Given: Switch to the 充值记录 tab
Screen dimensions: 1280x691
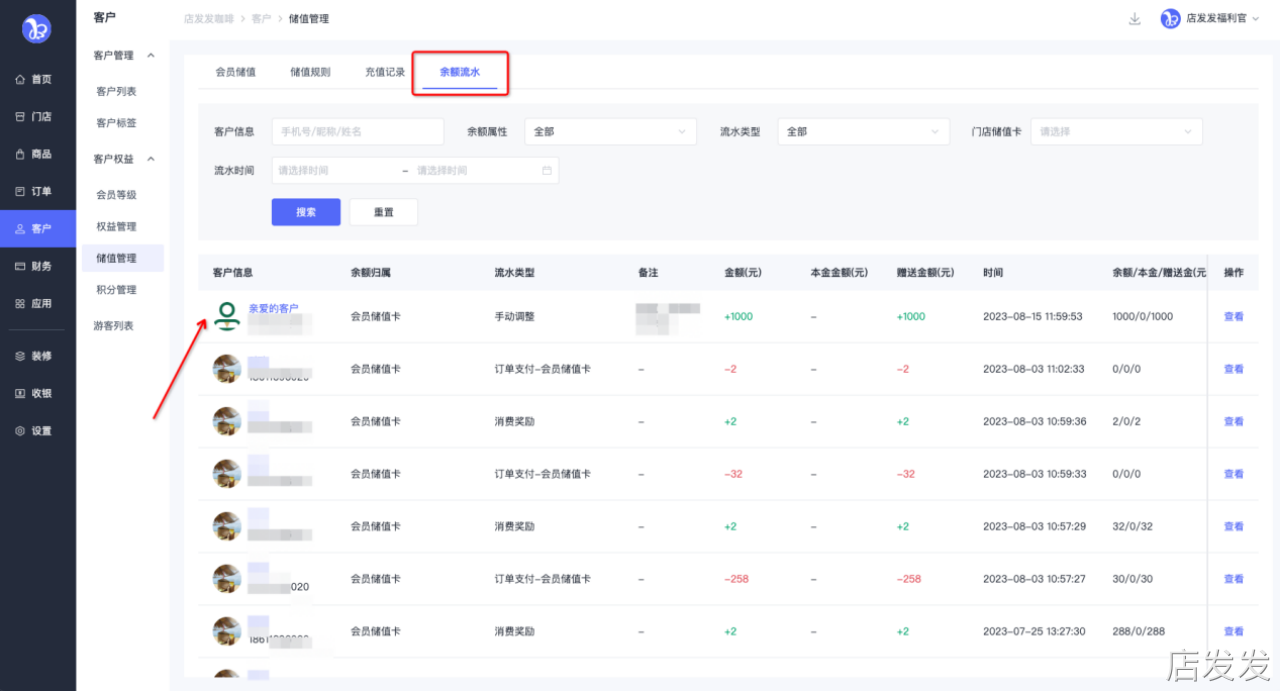Looking at the screenshot, I should point(385,72).
